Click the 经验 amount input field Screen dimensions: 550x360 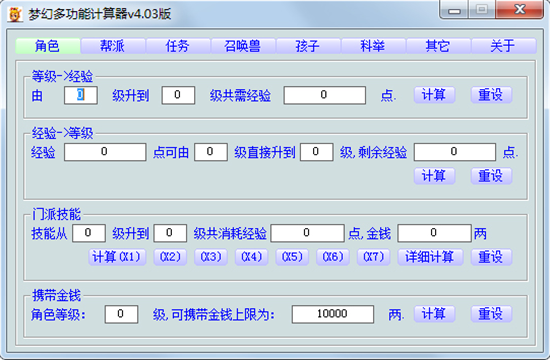coord(105,152)
